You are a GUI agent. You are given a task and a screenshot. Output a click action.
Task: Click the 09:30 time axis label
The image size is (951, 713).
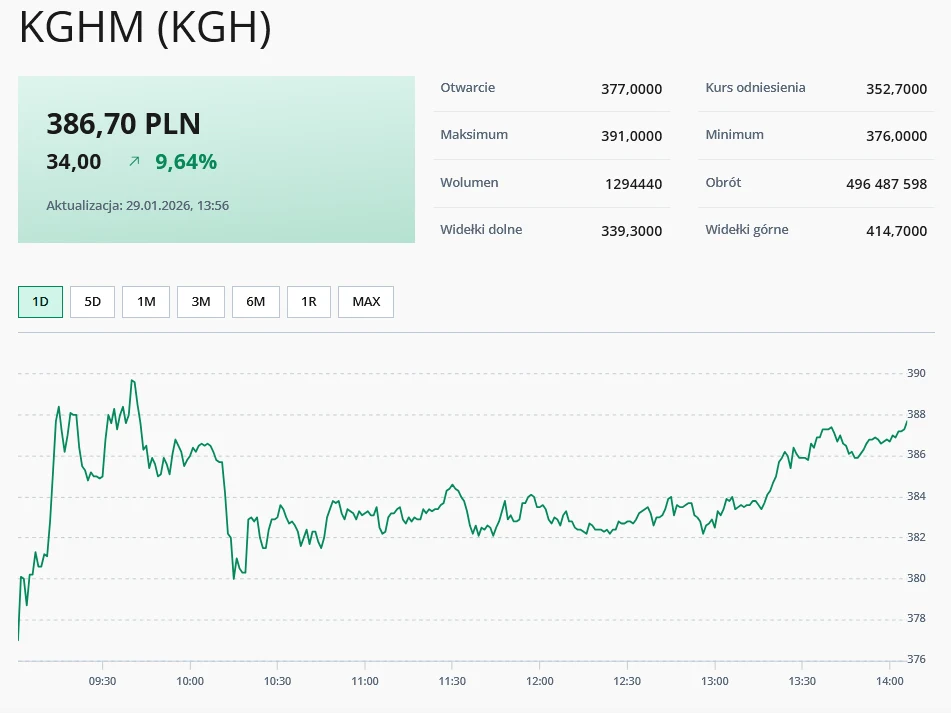[x=102, y=681]
